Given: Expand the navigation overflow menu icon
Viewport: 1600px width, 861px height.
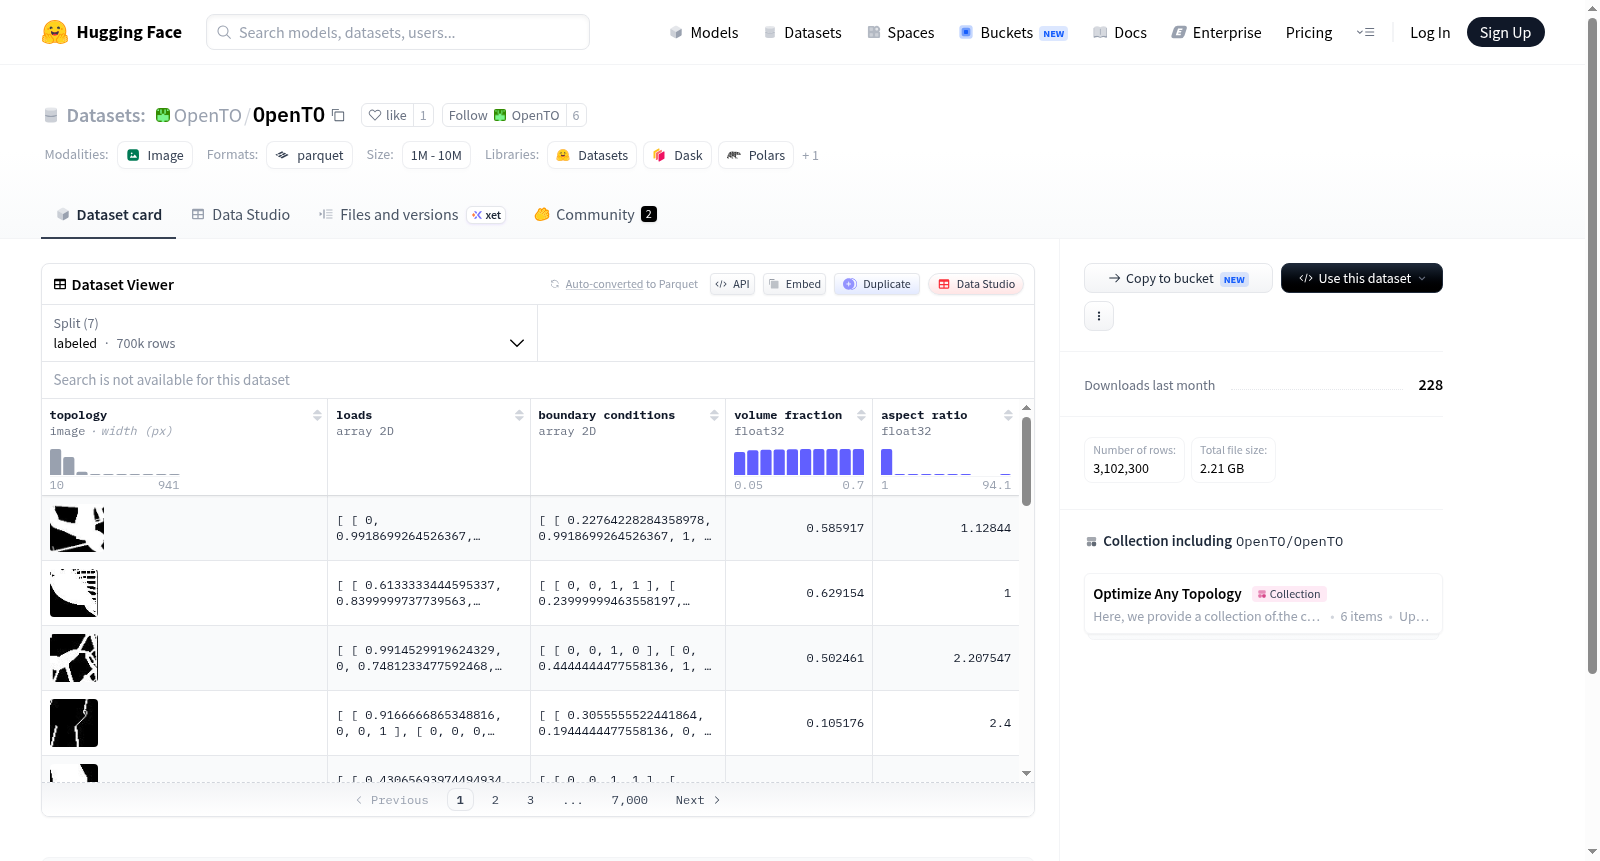Looking at the screenshot, I should pos(1365,32).
